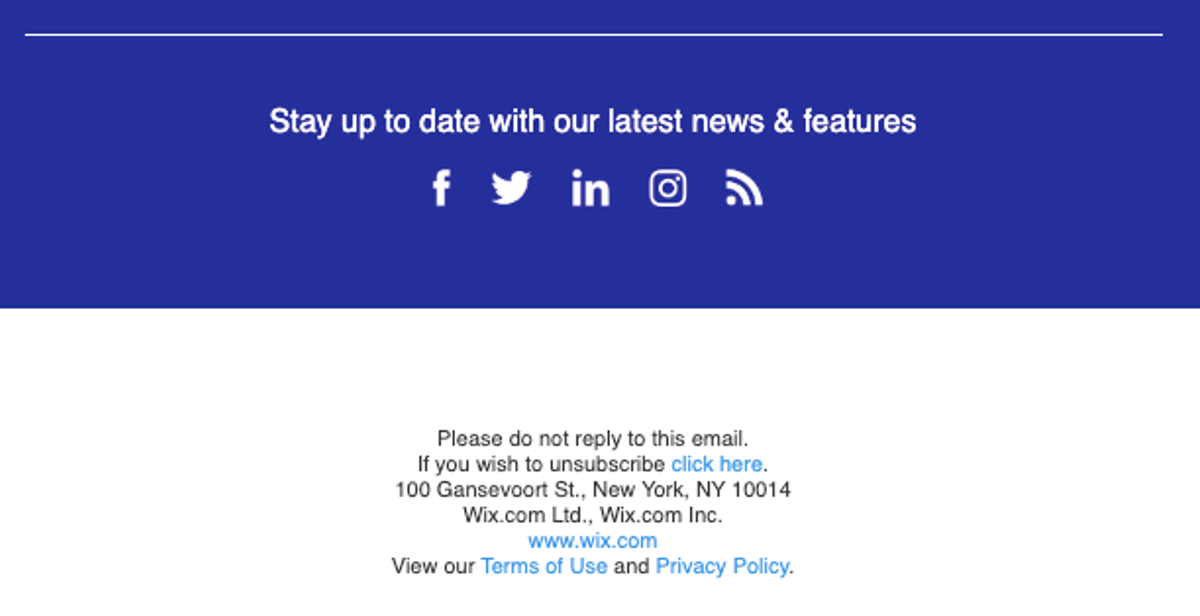Click the 'View our' text before Terms

(433, 566)
